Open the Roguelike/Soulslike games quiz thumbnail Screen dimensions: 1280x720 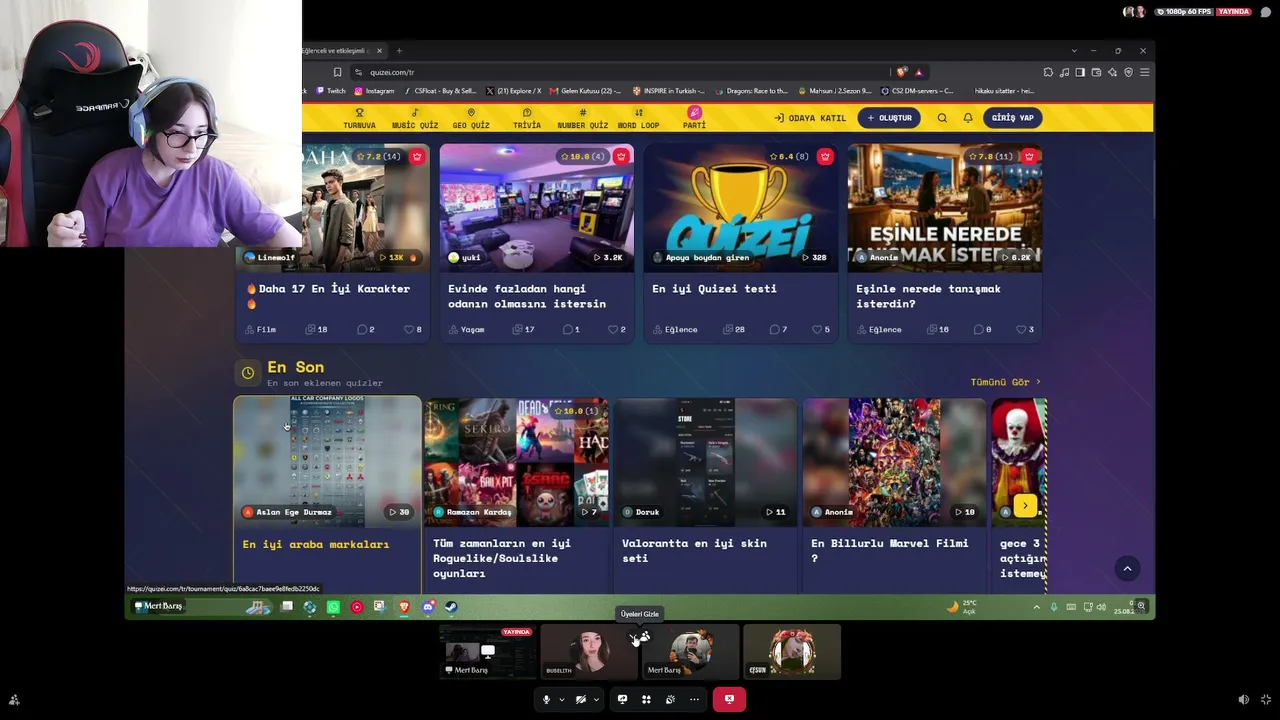[x=516, y=463]
